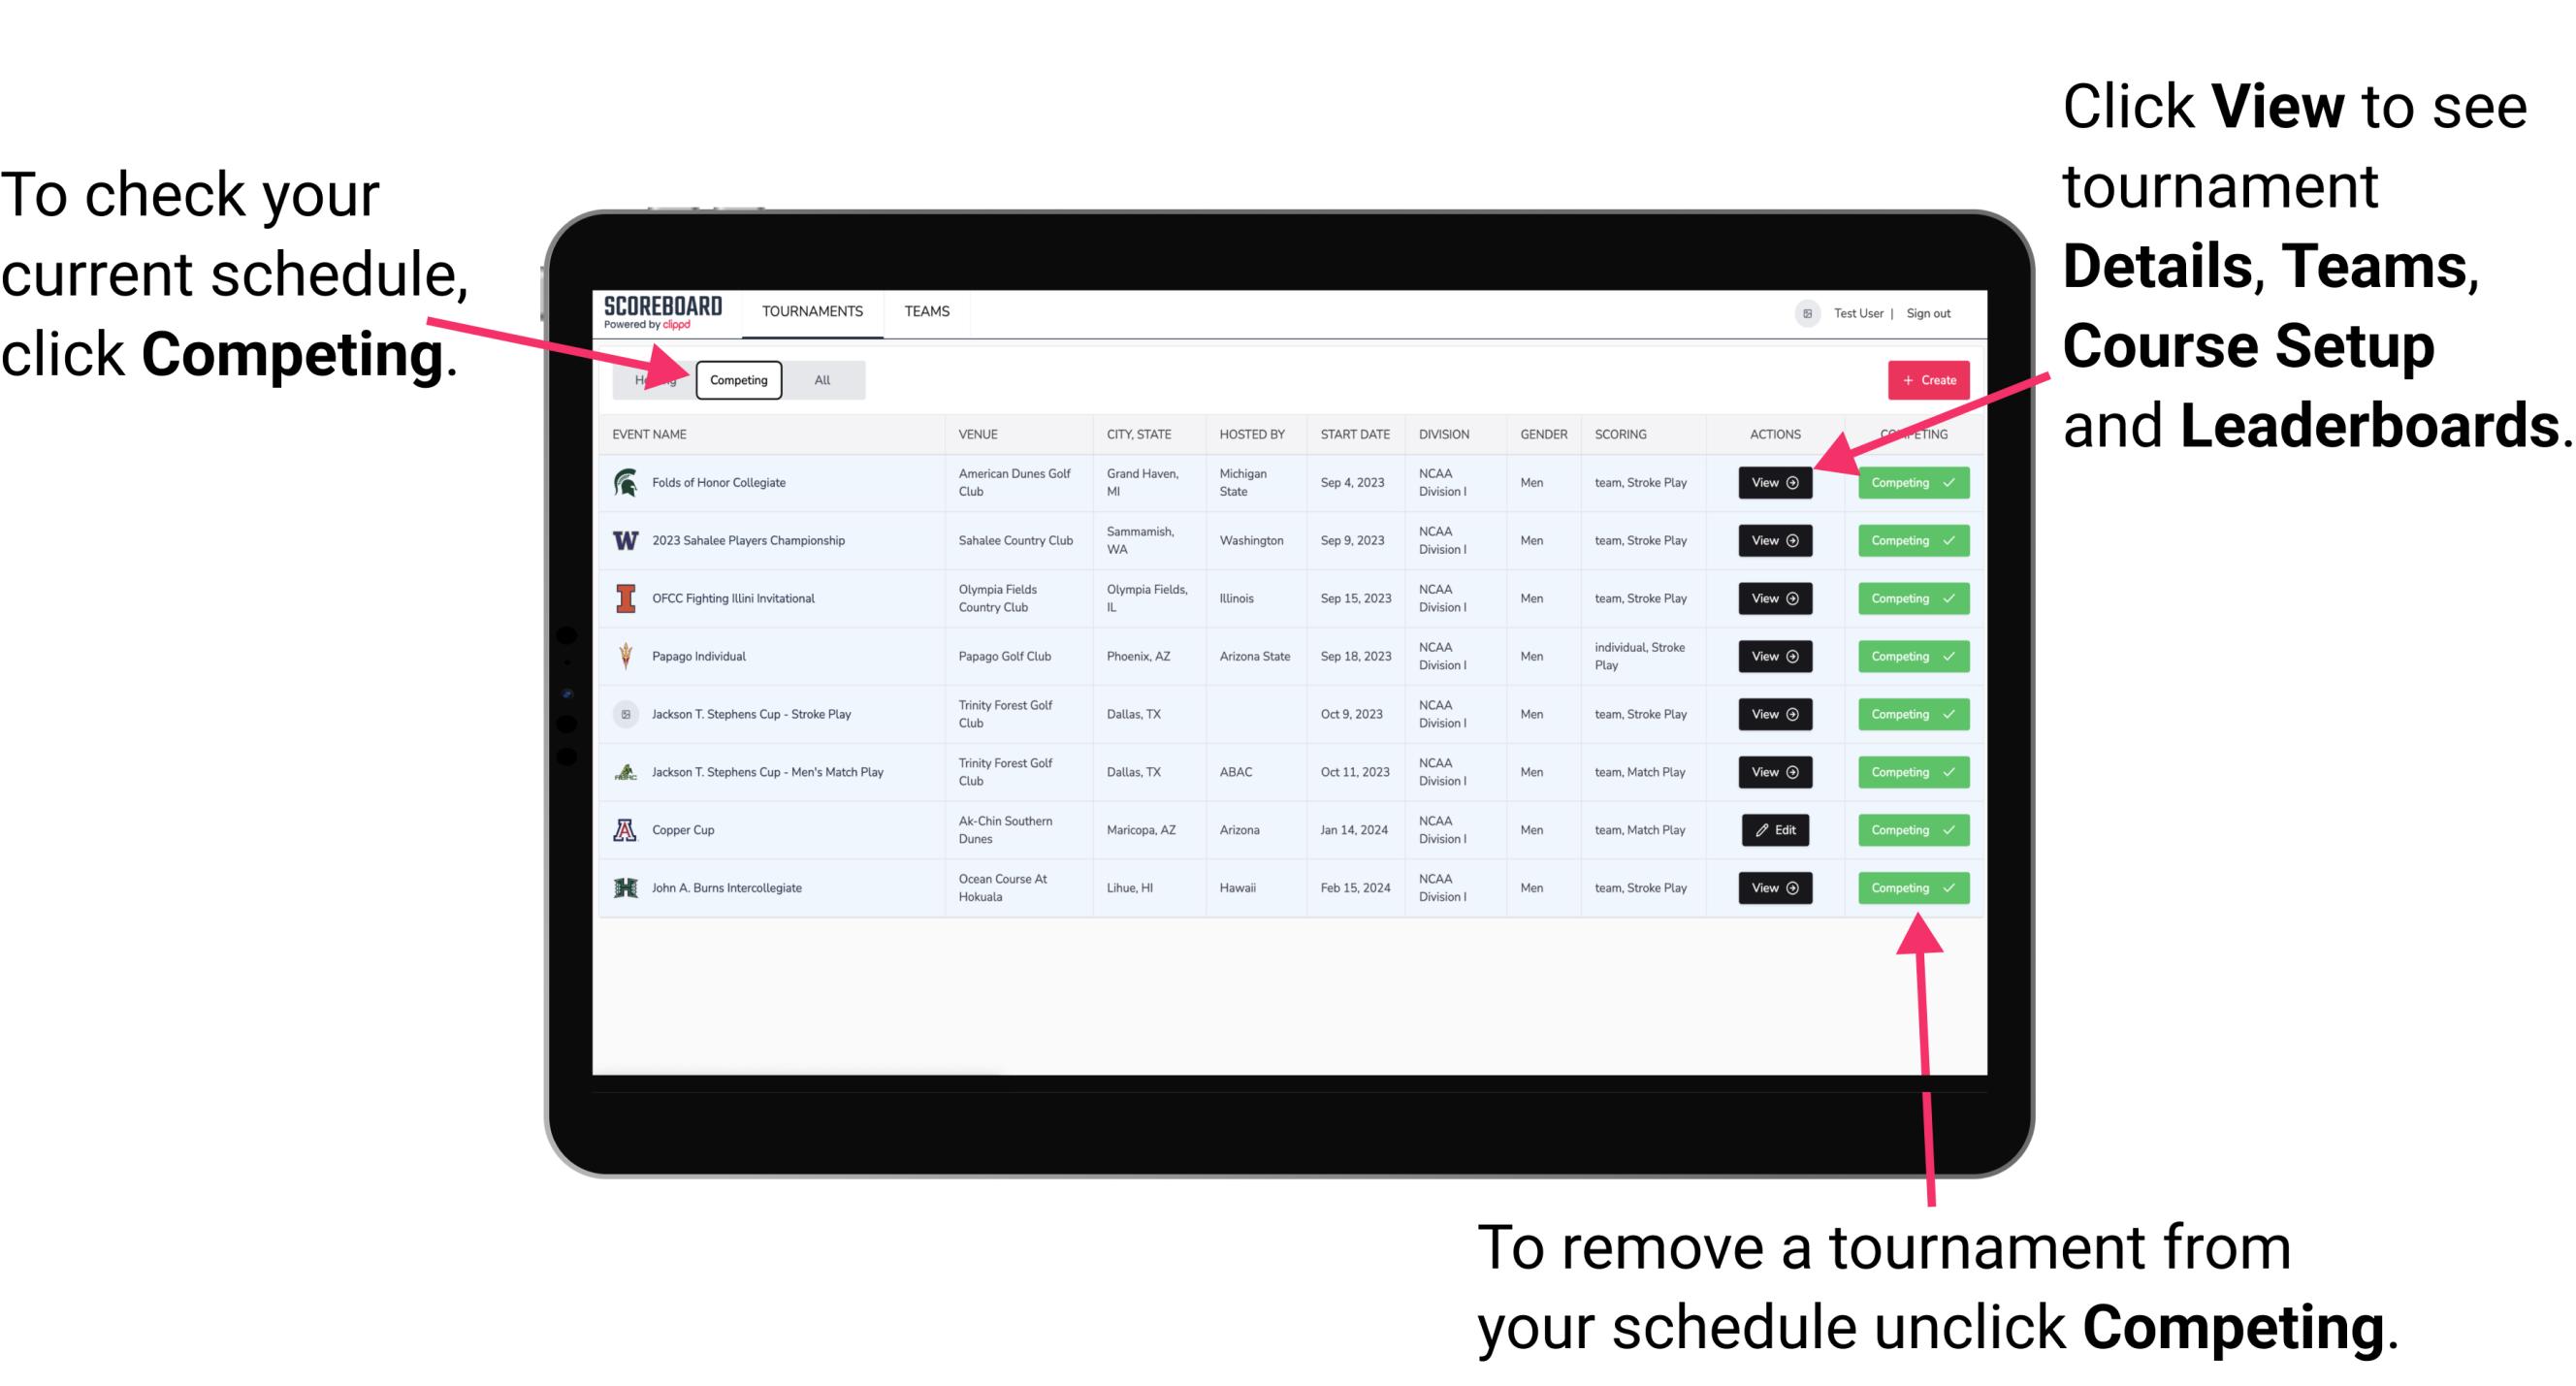Toggle Competing filter tab

click(737, 379)
